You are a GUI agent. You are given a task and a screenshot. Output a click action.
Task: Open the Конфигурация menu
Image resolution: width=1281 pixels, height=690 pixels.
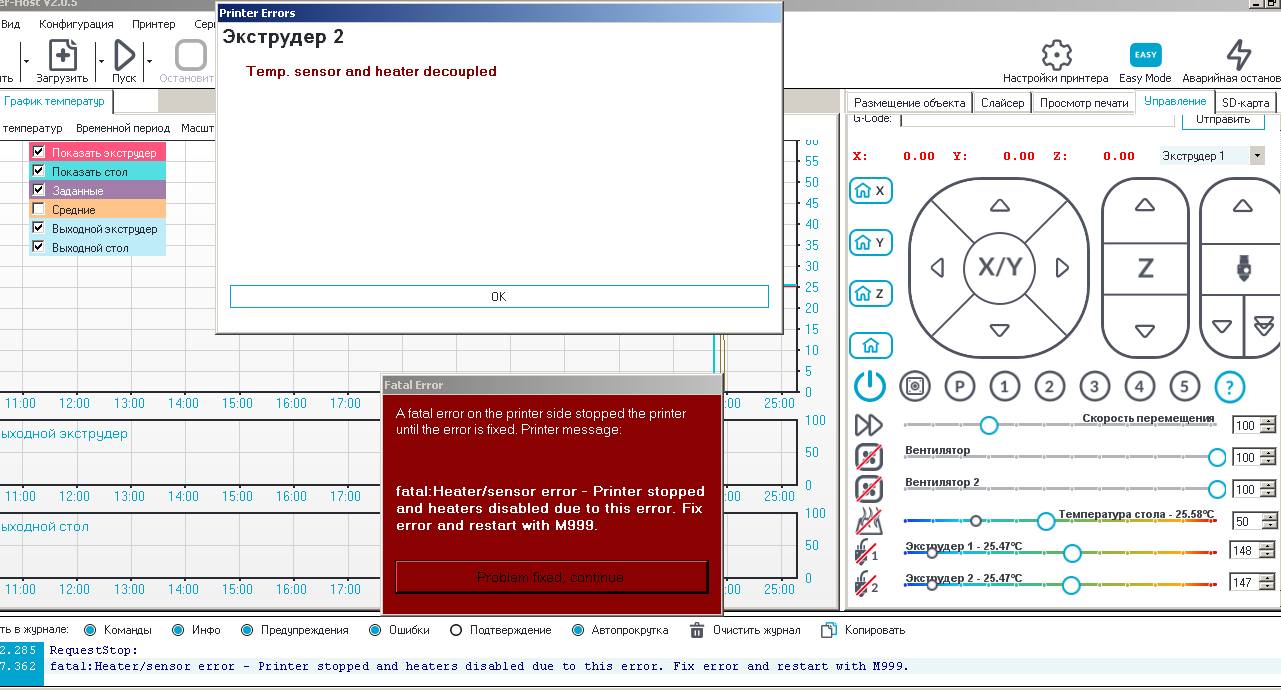[x=76, y=24]
